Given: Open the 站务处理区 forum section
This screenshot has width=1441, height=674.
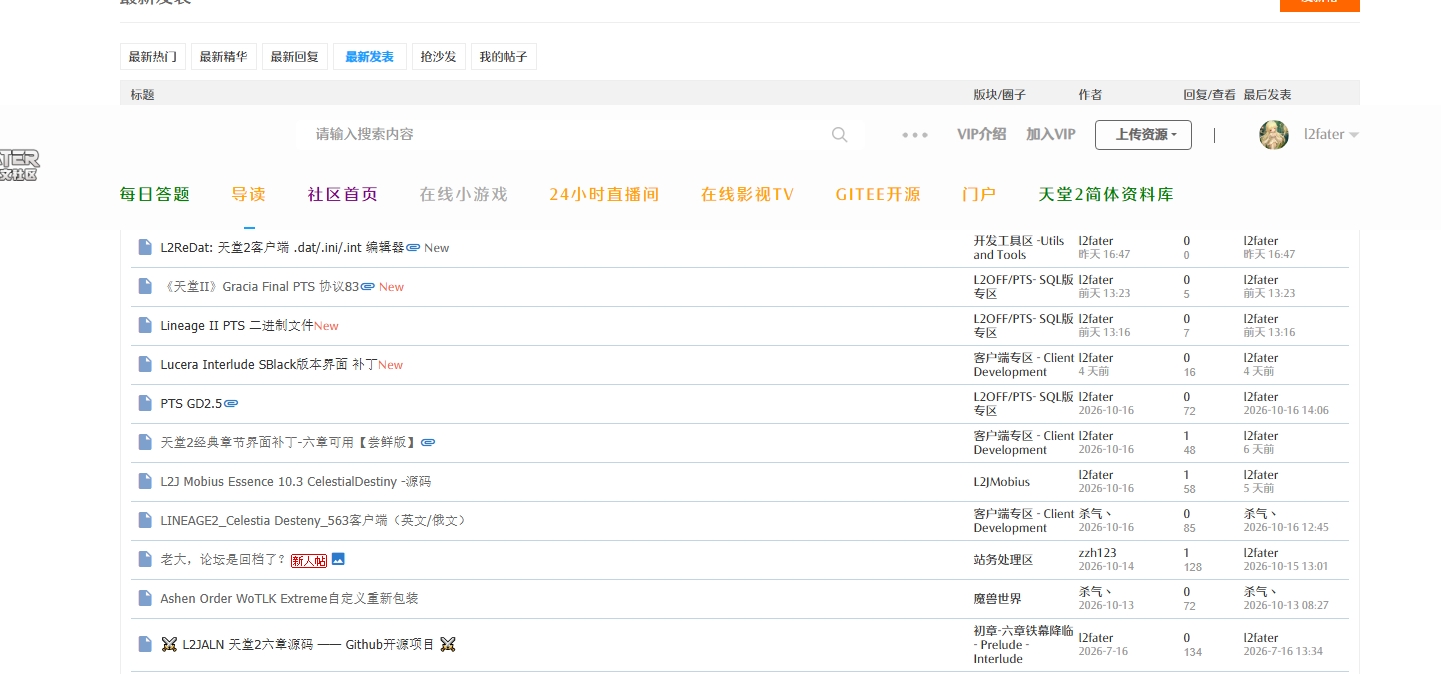Looking at the screenshot, I should (x=1003, y=559).
